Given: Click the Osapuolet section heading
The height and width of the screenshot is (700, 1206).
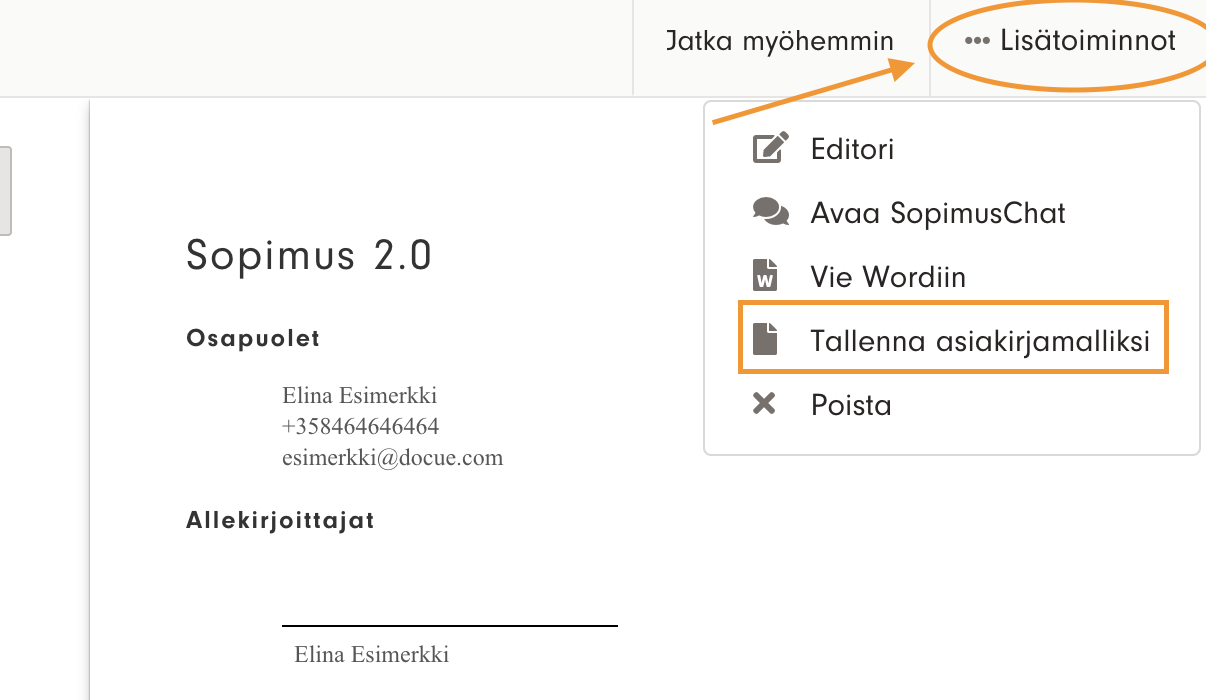Looking at the screenshot, I should pyautogui.click(x=253, y=339).
